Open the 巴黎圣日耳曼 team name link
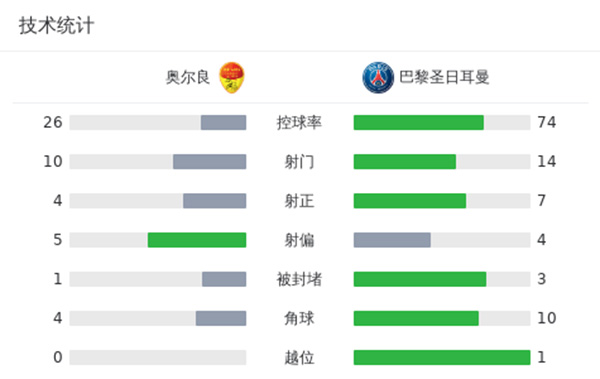Viewport: 600px width, 379px height. (444, 77)
